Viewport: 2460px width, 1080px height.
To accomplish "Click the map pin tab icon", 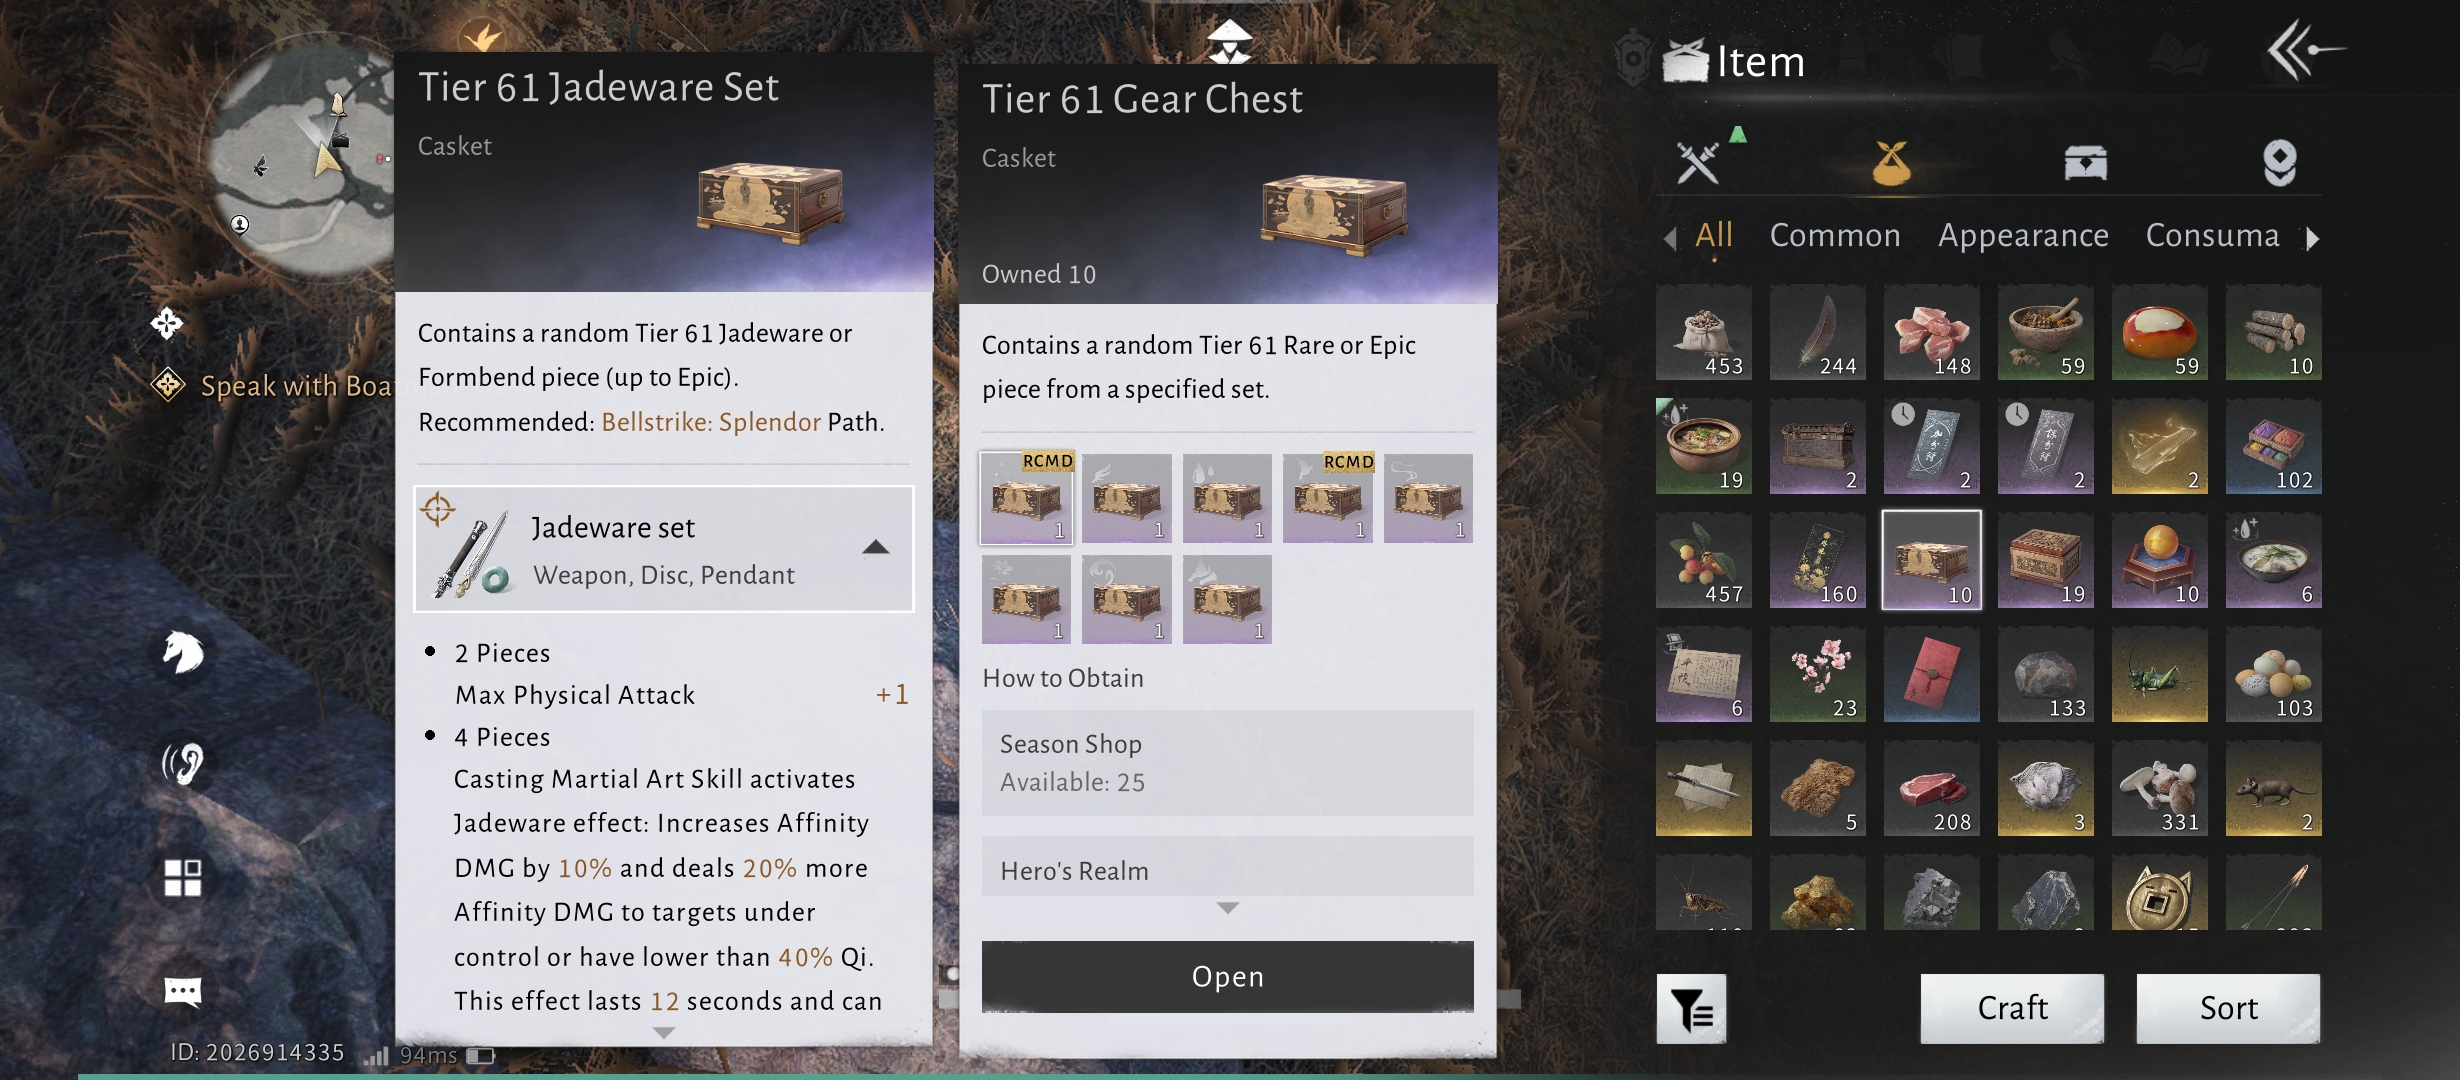I will pos(2280,163).
